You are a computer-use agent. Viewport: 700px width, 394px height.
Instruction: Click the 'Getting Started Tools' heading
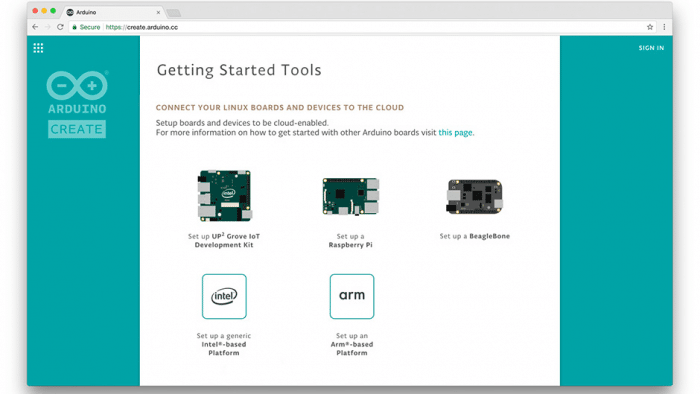tap(239, 70)
